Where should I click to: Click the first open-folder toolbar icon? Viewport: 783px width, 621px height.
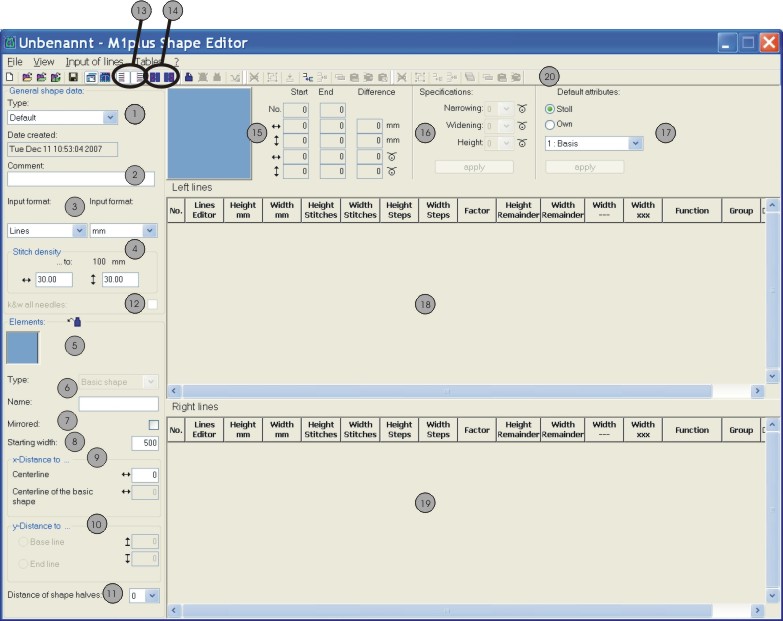(27, 77)
